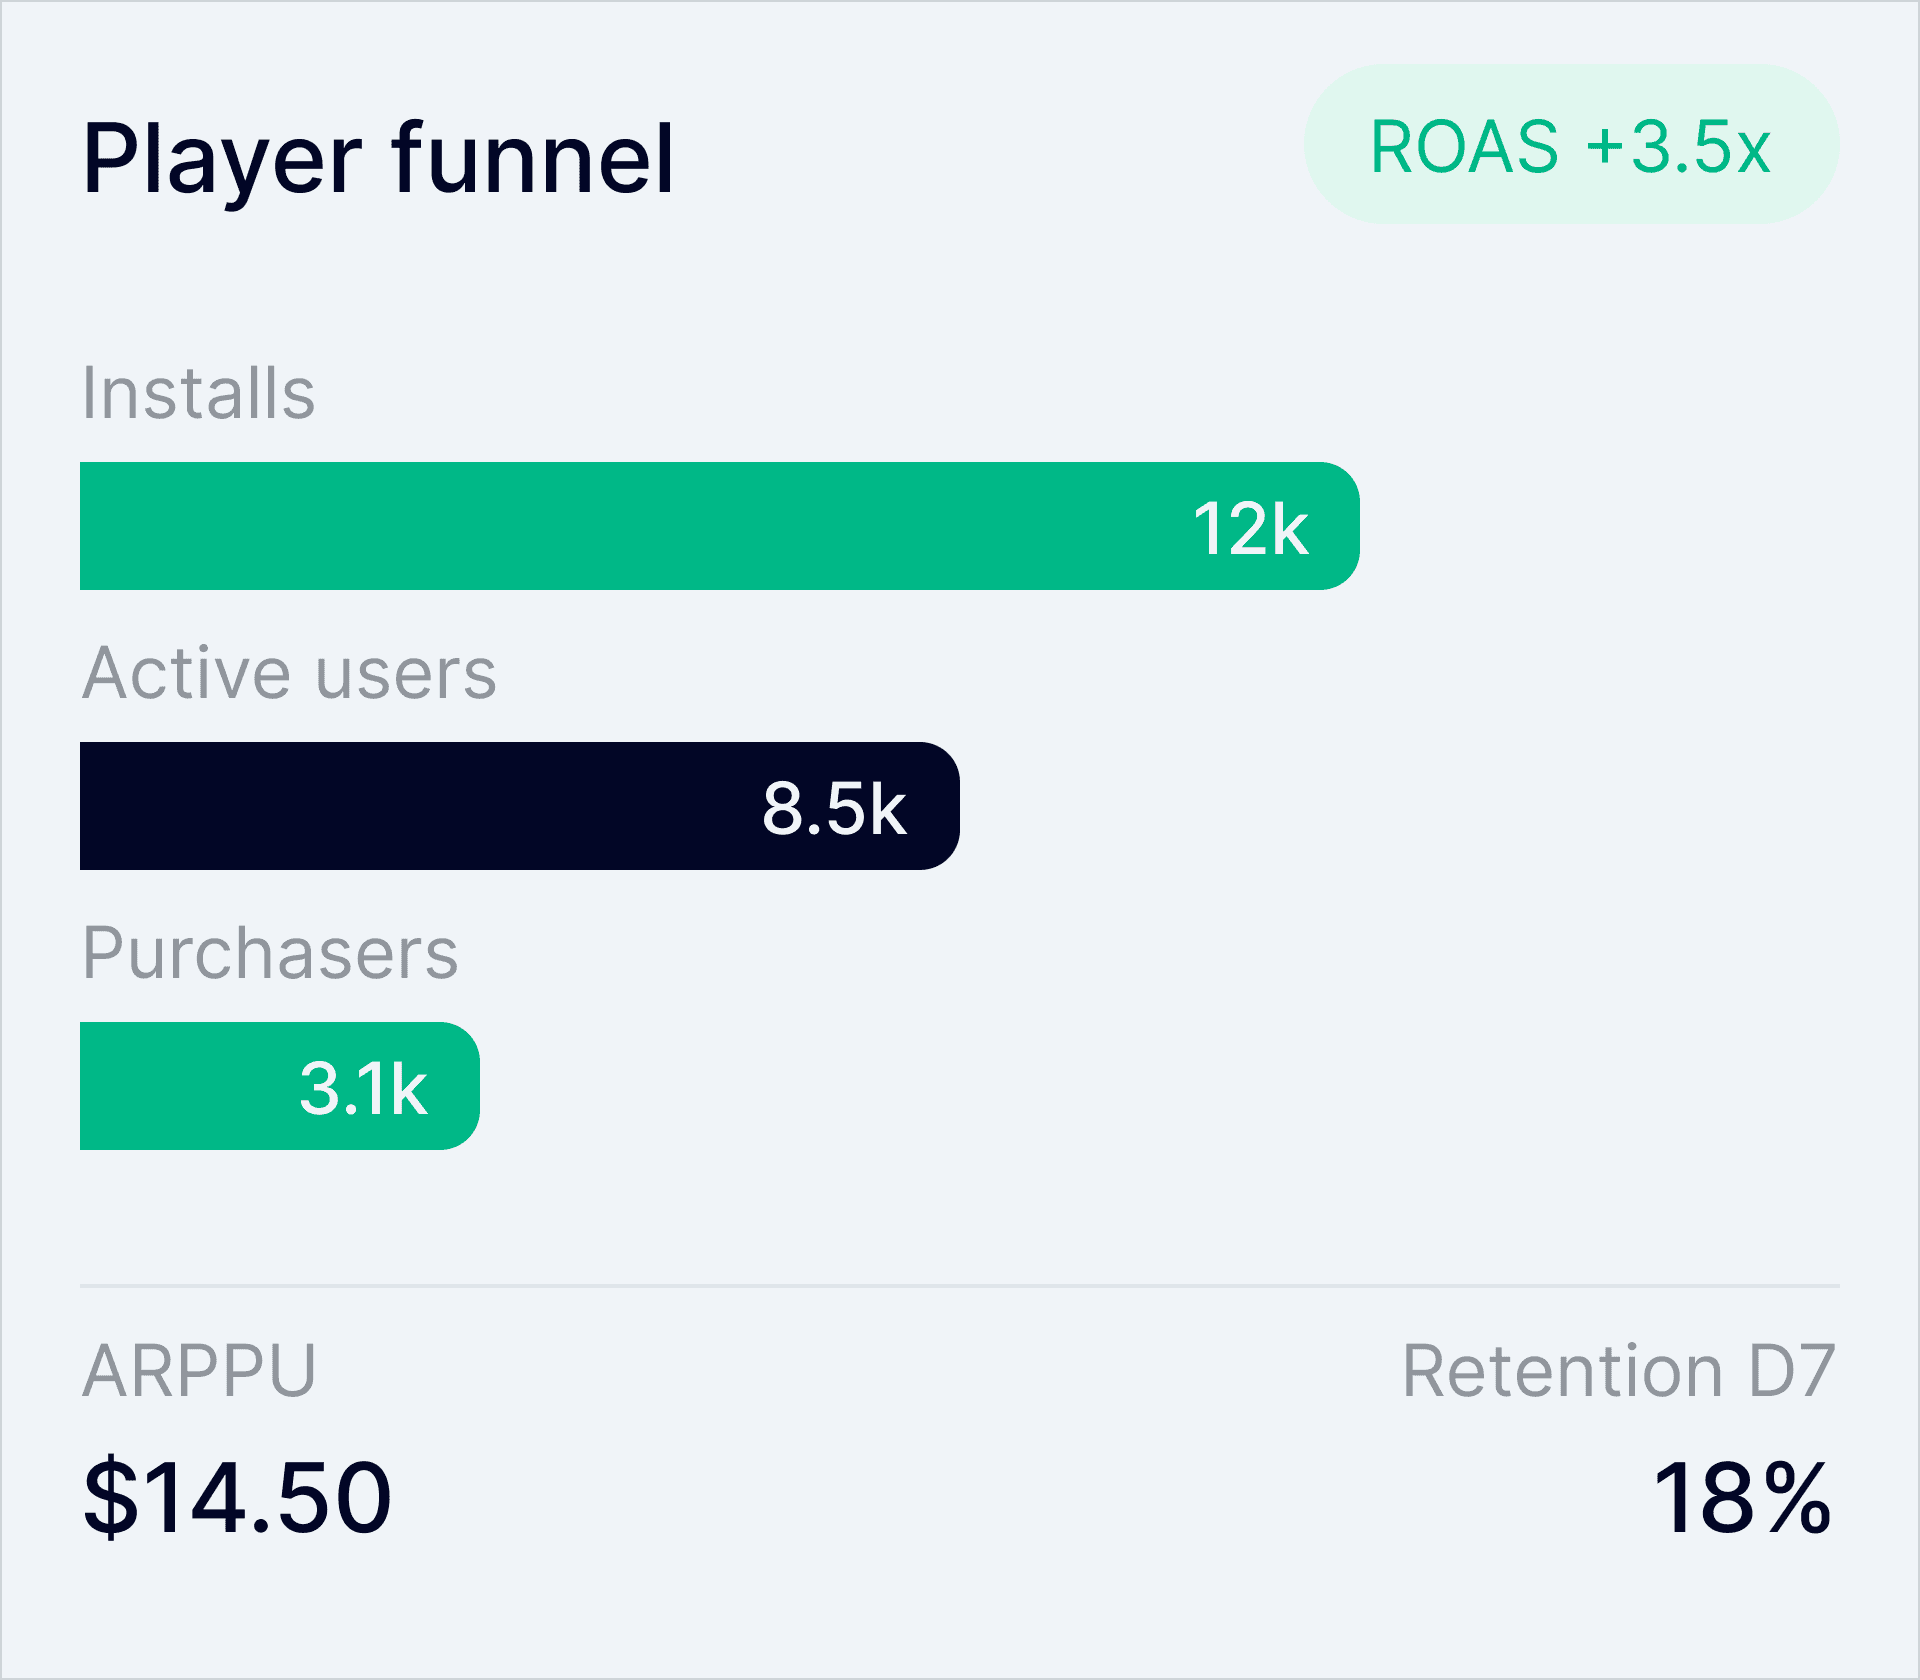1920x1680 pixels.
Task: Click the Retention D7 label
Action: click(x=1618, y=1370)
